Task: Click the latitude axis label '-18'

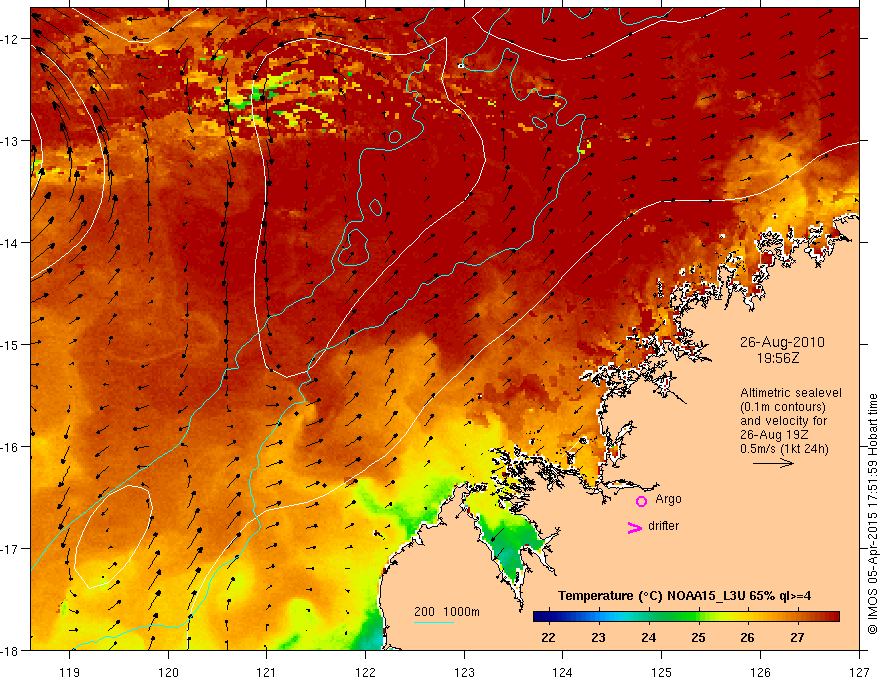Action: (x=10, y=651)
